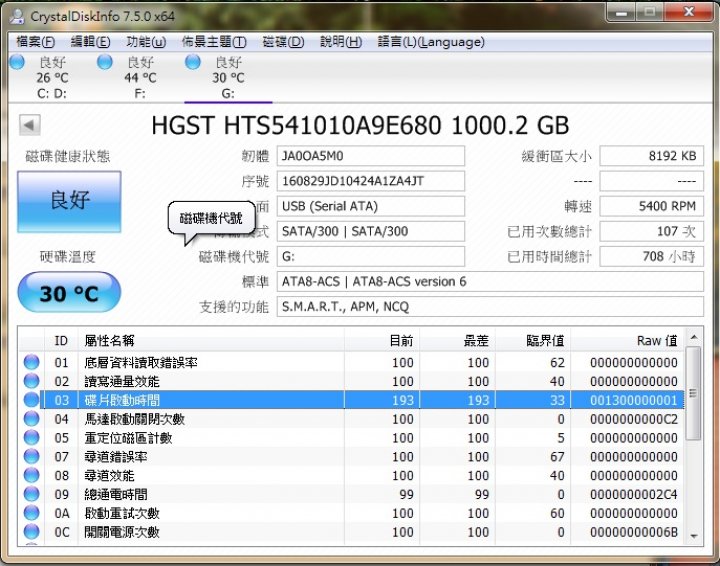This screenshot has height=566, width=720.
Task: Click the buffer size field 8192 KB
Action: click(x=652, y=156)
